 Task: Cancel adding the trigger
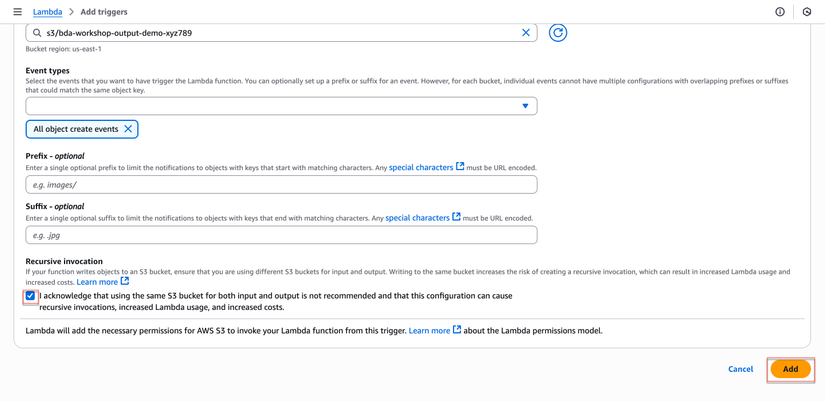(740, 369)
